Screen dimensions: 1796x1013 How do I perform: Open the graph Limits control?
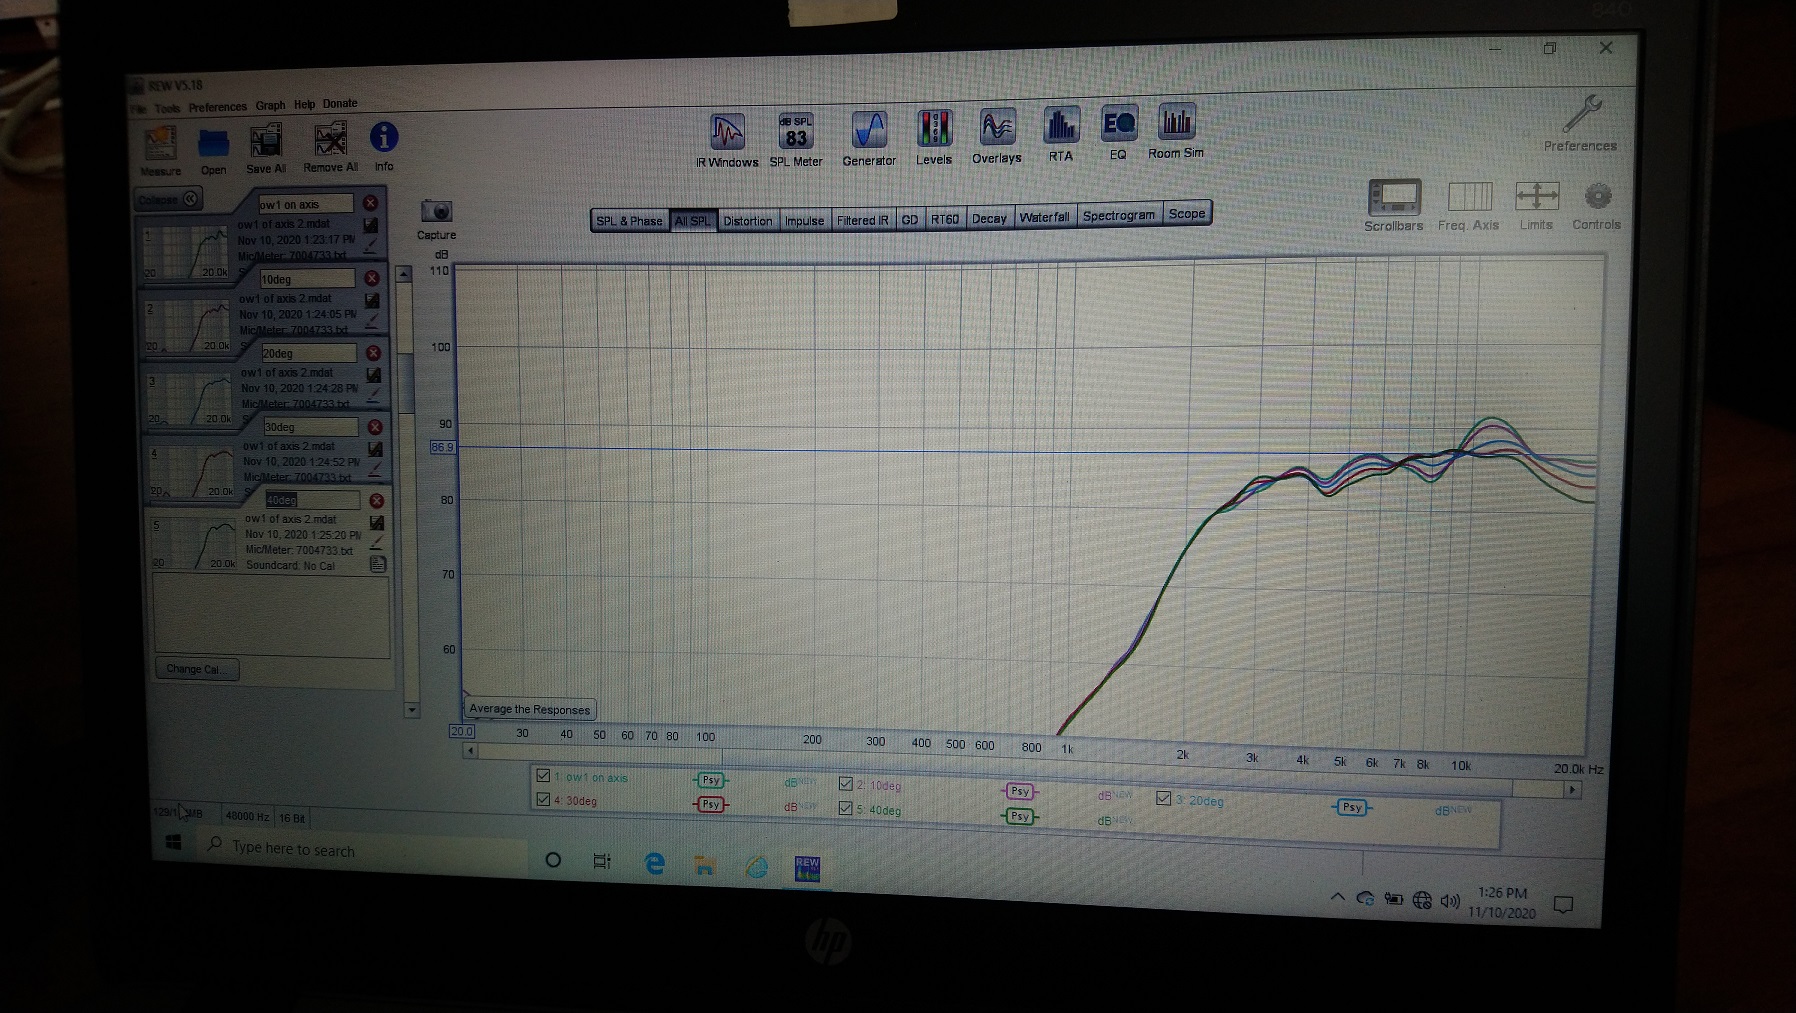click(x=1537, y=195)
